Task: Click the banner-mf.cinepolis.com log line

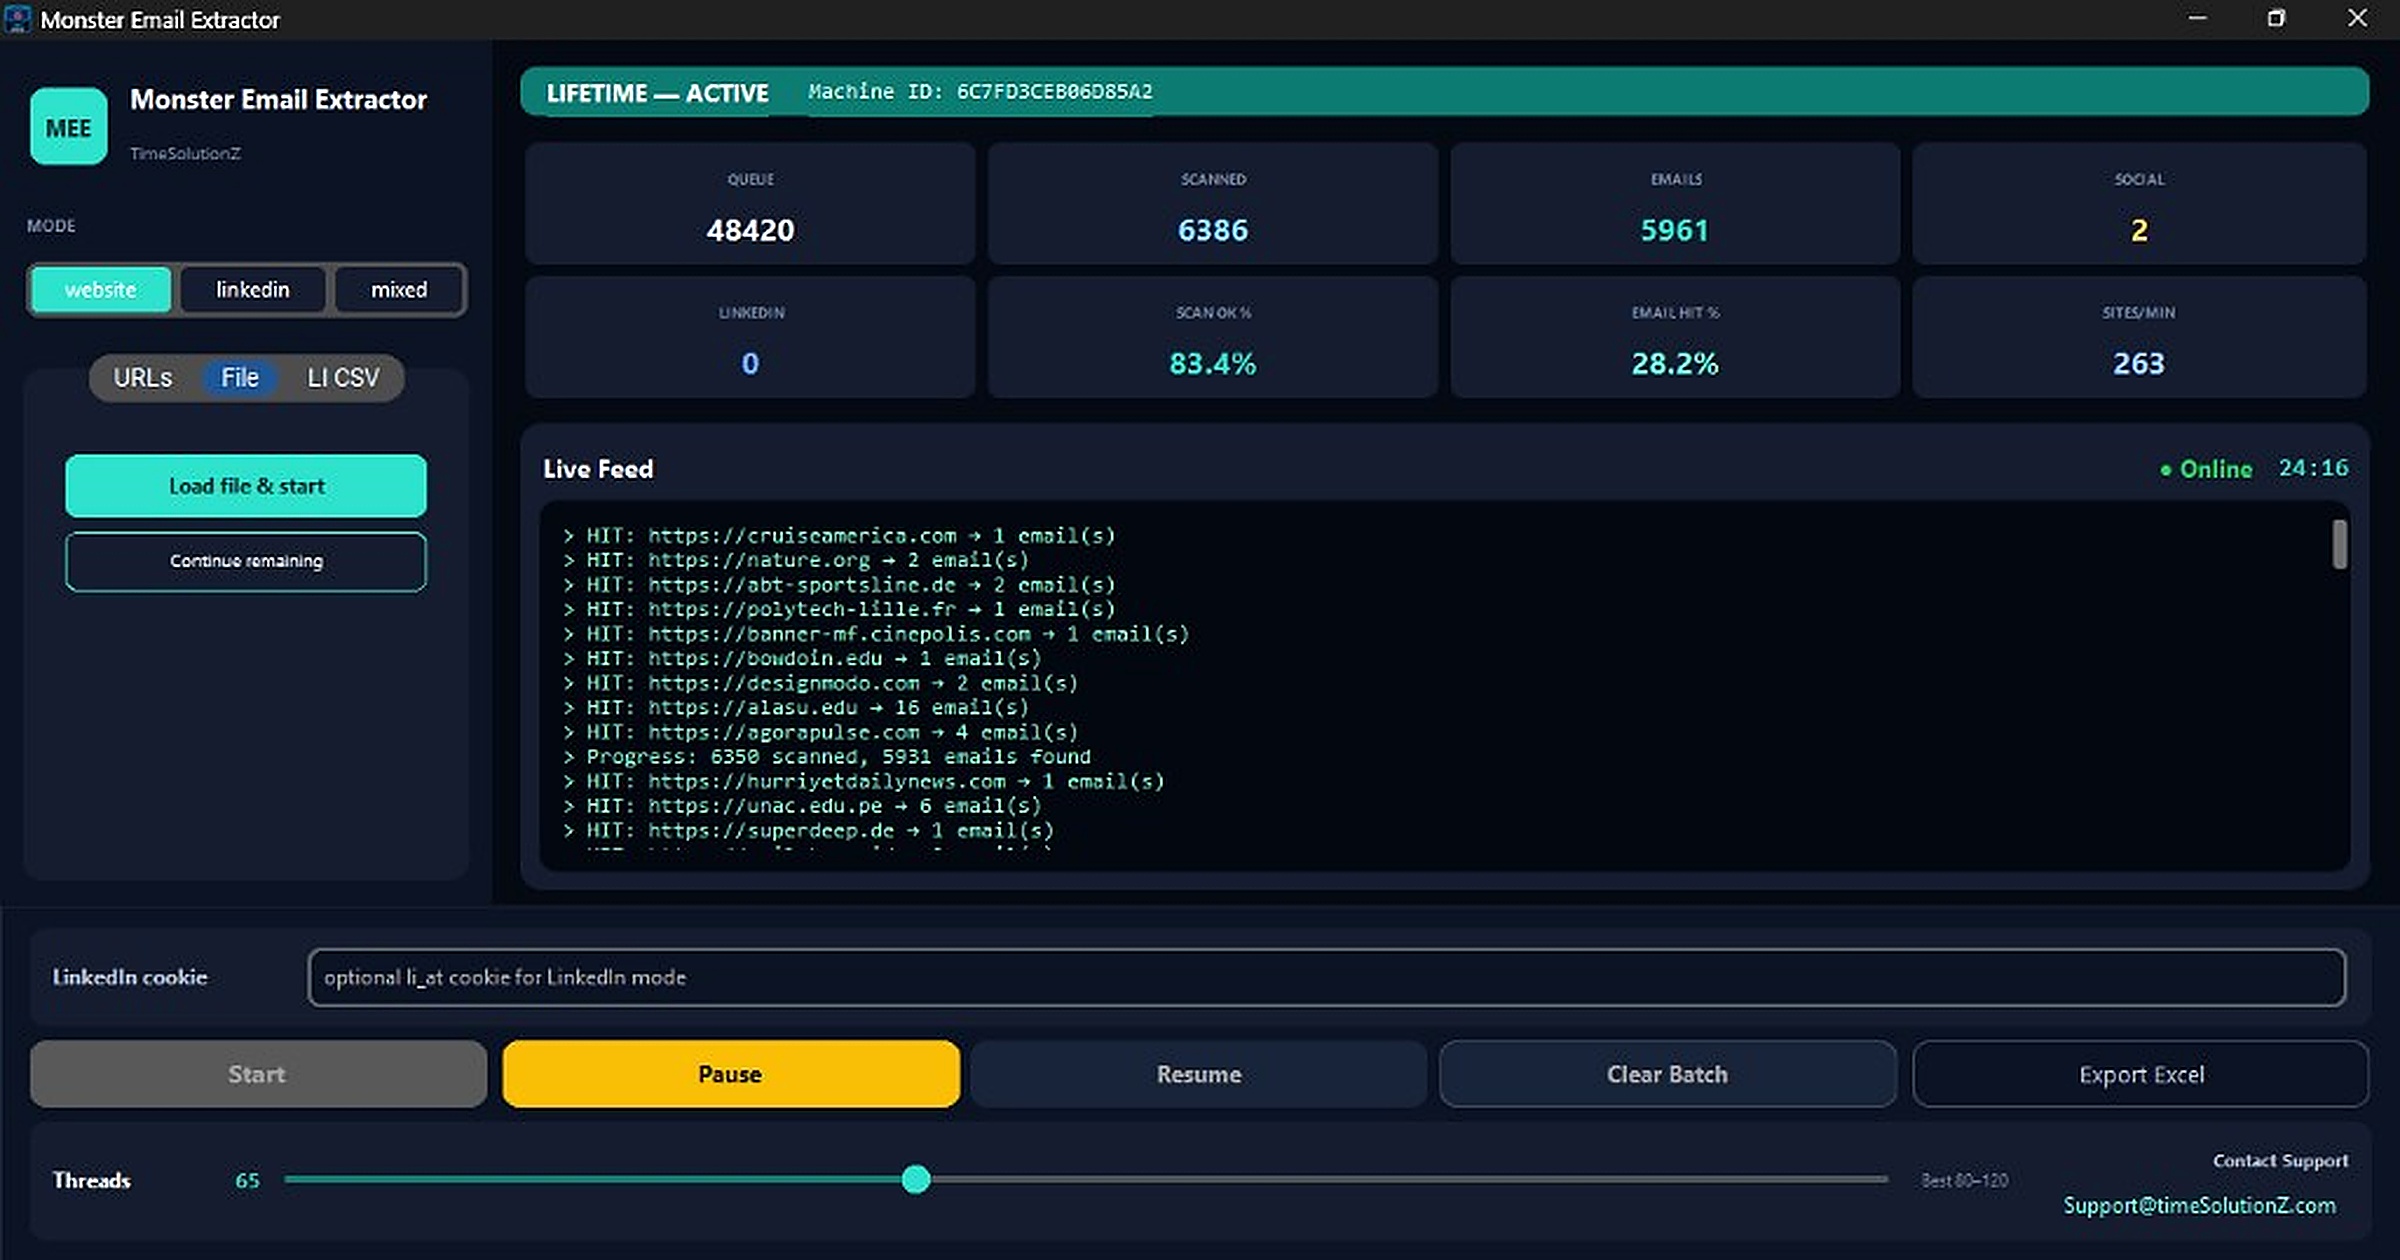Action: coord(876,634)
